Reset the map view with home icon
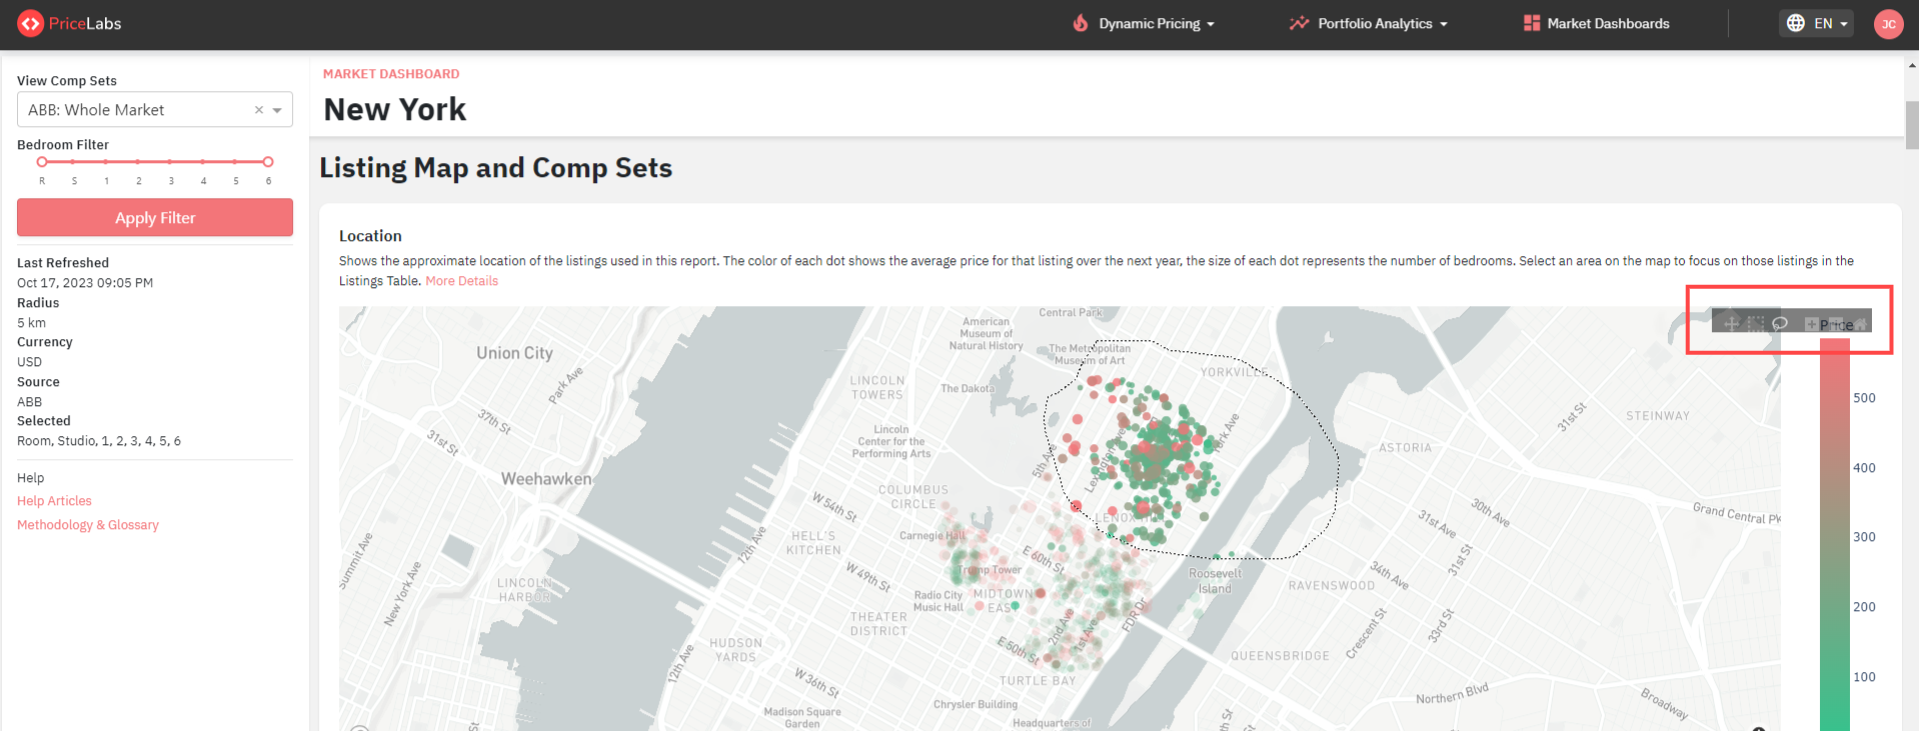Image resolution: width=1919 pixels, height=731 pixels. coord(1860,323)
